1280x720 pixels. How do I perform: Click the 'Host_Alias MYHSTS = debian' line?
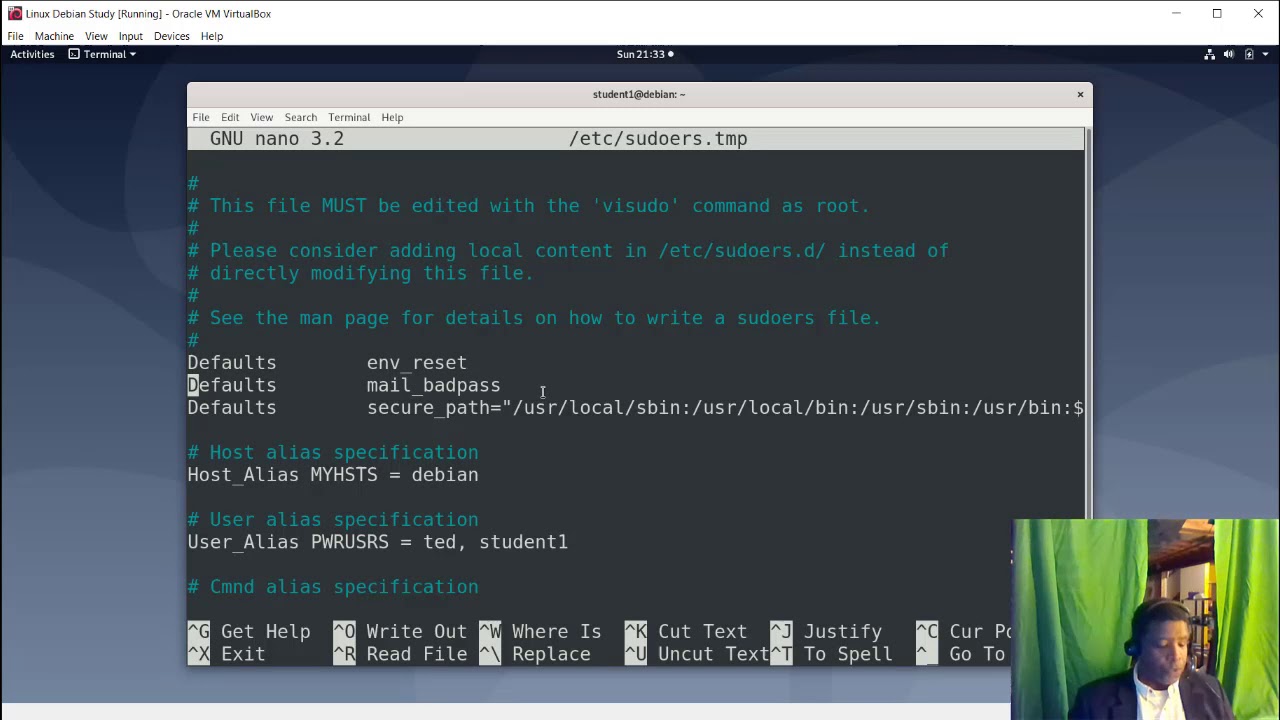pos(333,475)
